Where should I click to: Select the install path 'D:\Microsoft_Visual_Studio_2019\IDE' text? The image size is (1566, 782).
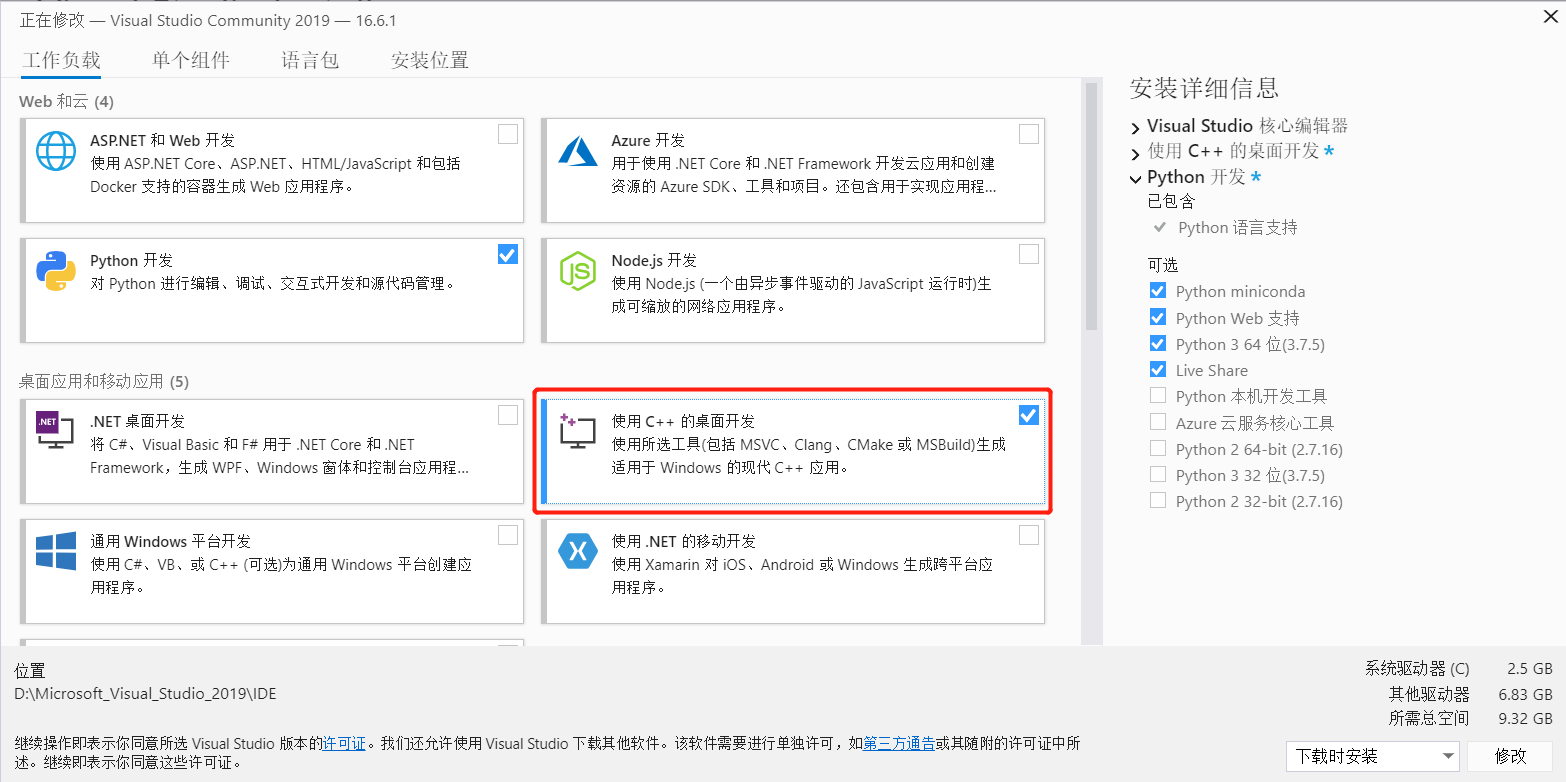coord(145,694)
